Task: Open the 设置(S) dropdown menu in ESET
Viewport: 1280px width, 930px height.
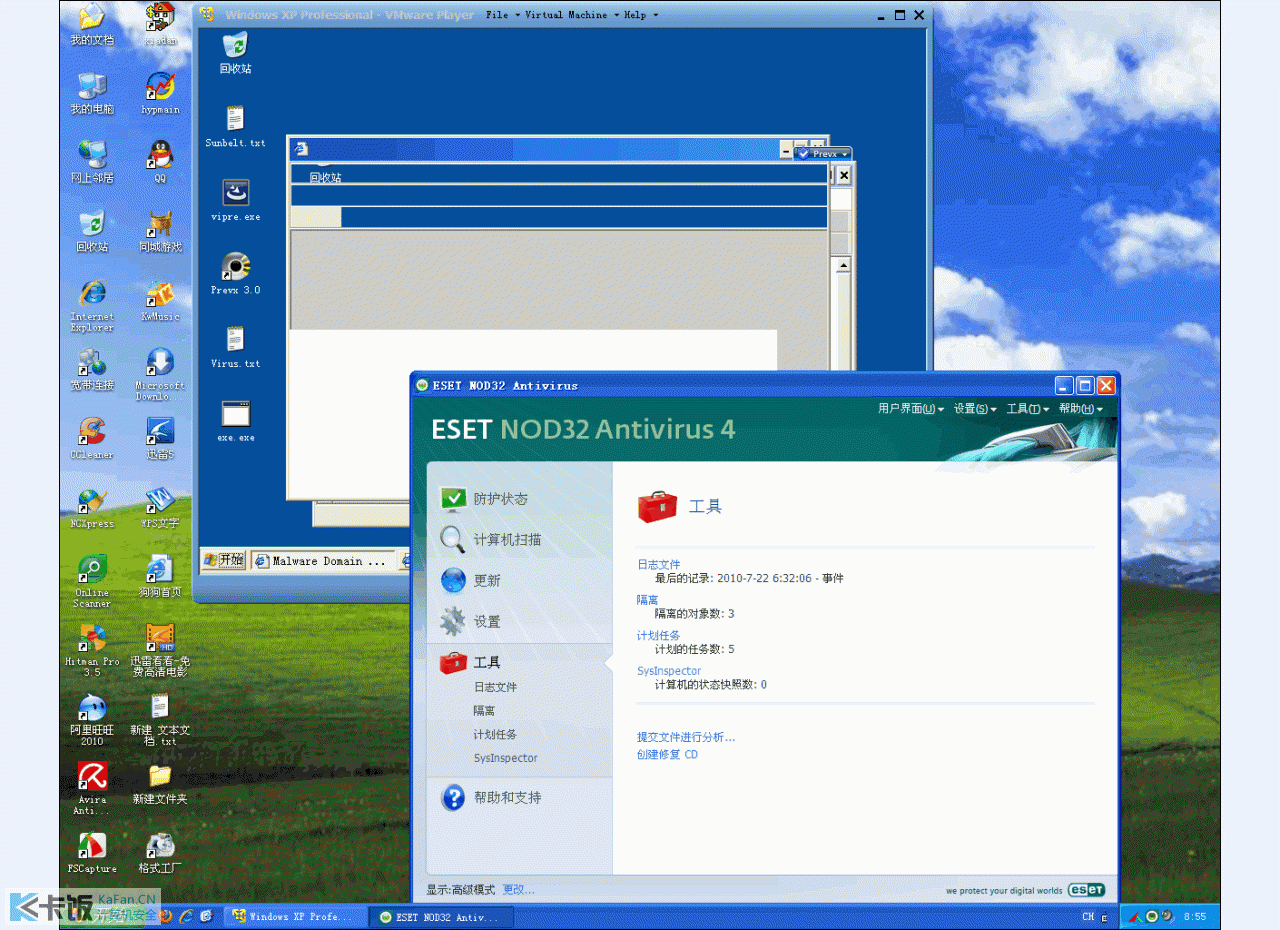Action: (975, 408)
